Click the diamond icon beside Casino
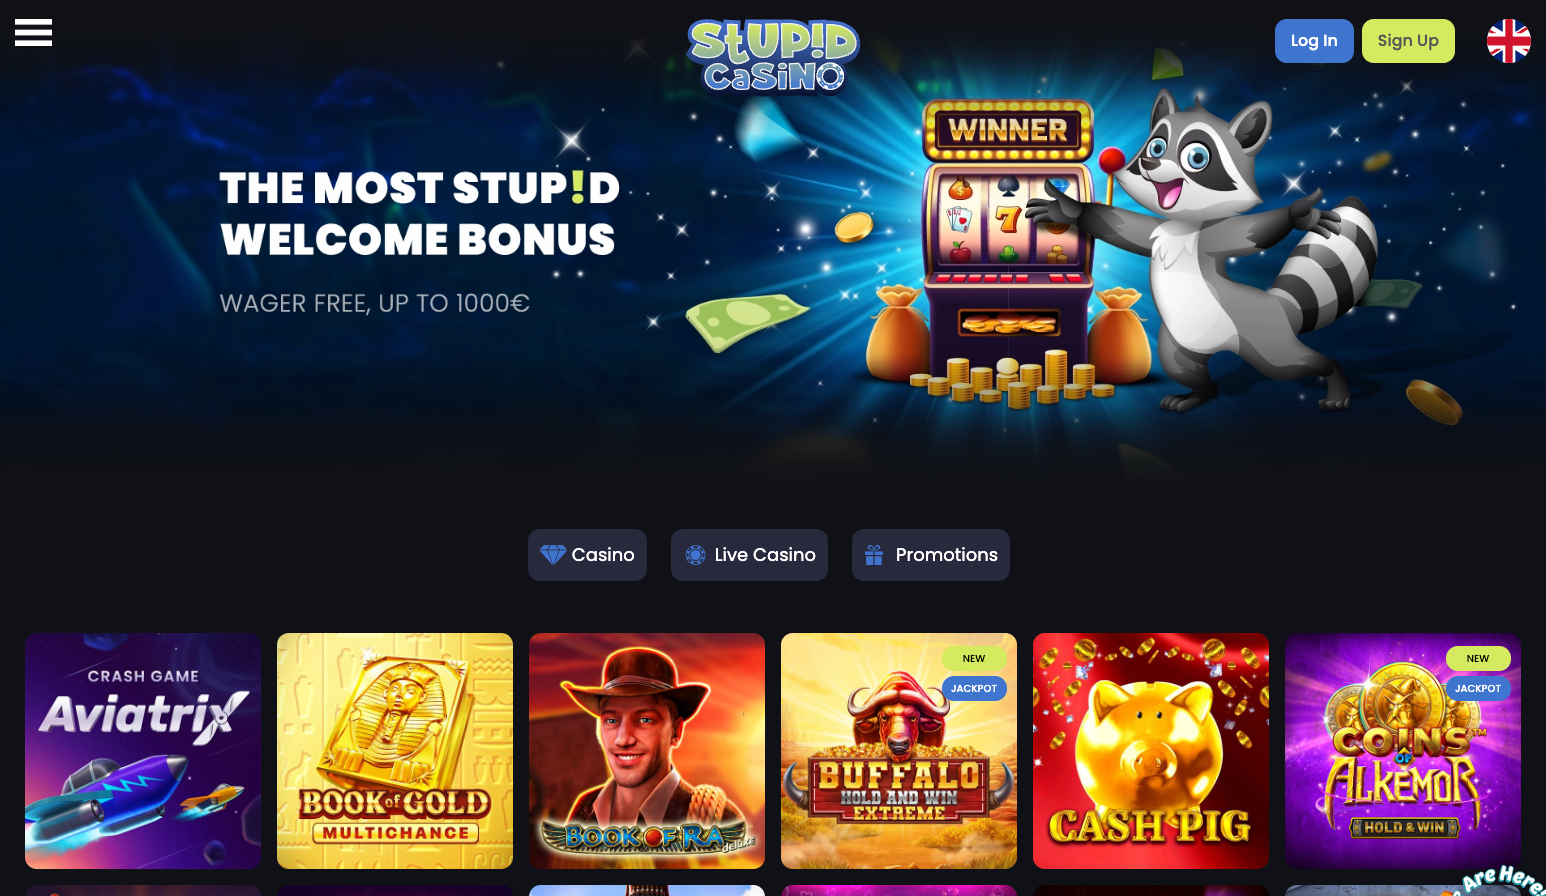The width and height of the screenshot is (1546, 896). [553, 554]
